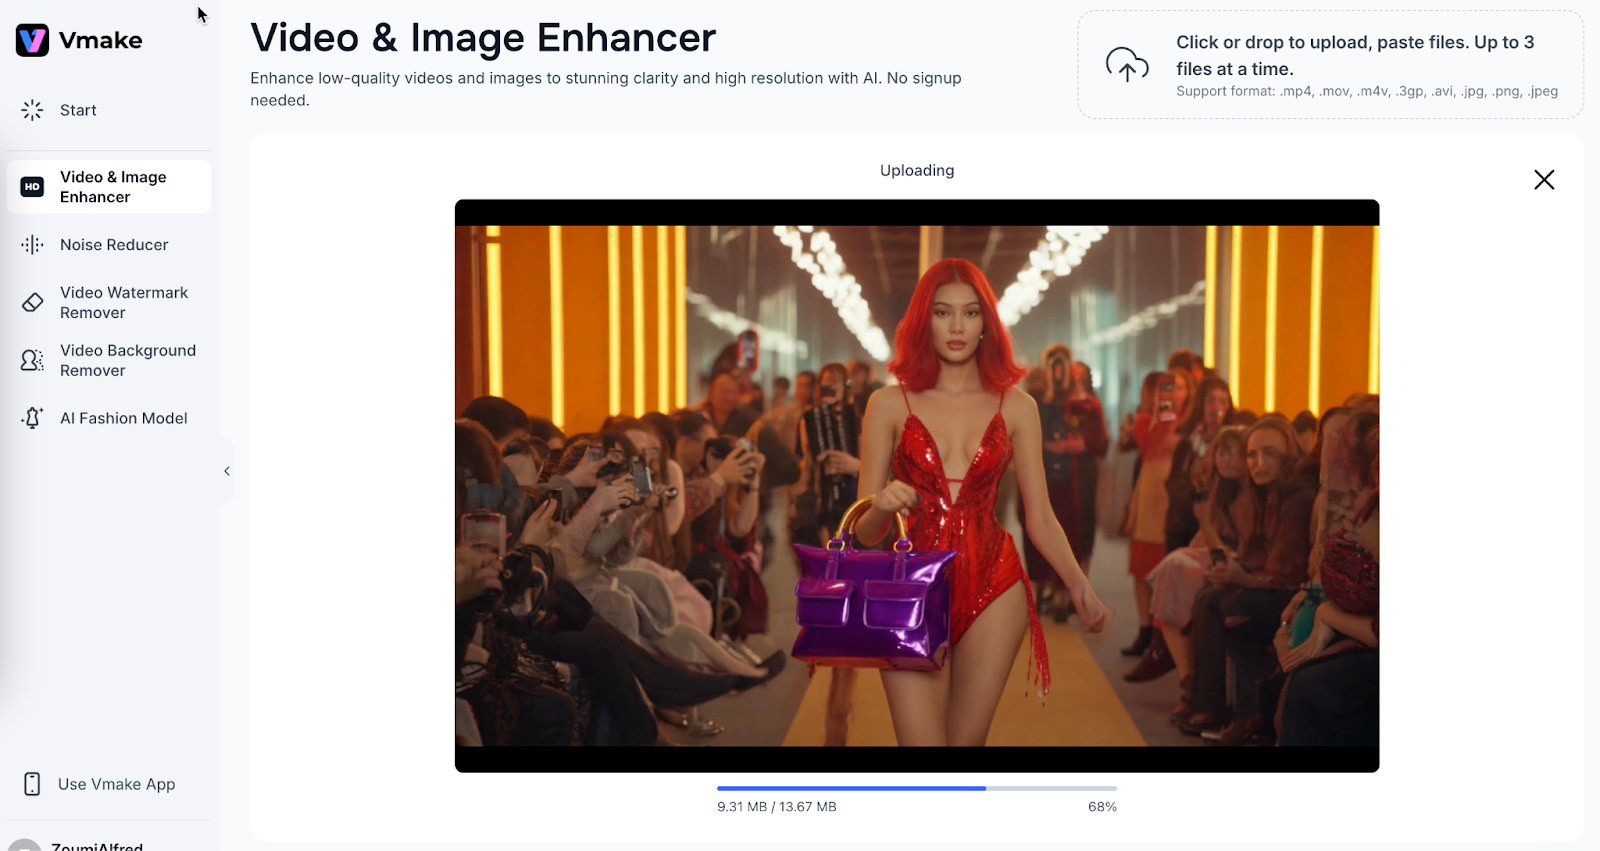Image resolution: width=1600 pixels, height=851 pixels.
Task: Click the HD enhancer icon
Action: point(32,187)
